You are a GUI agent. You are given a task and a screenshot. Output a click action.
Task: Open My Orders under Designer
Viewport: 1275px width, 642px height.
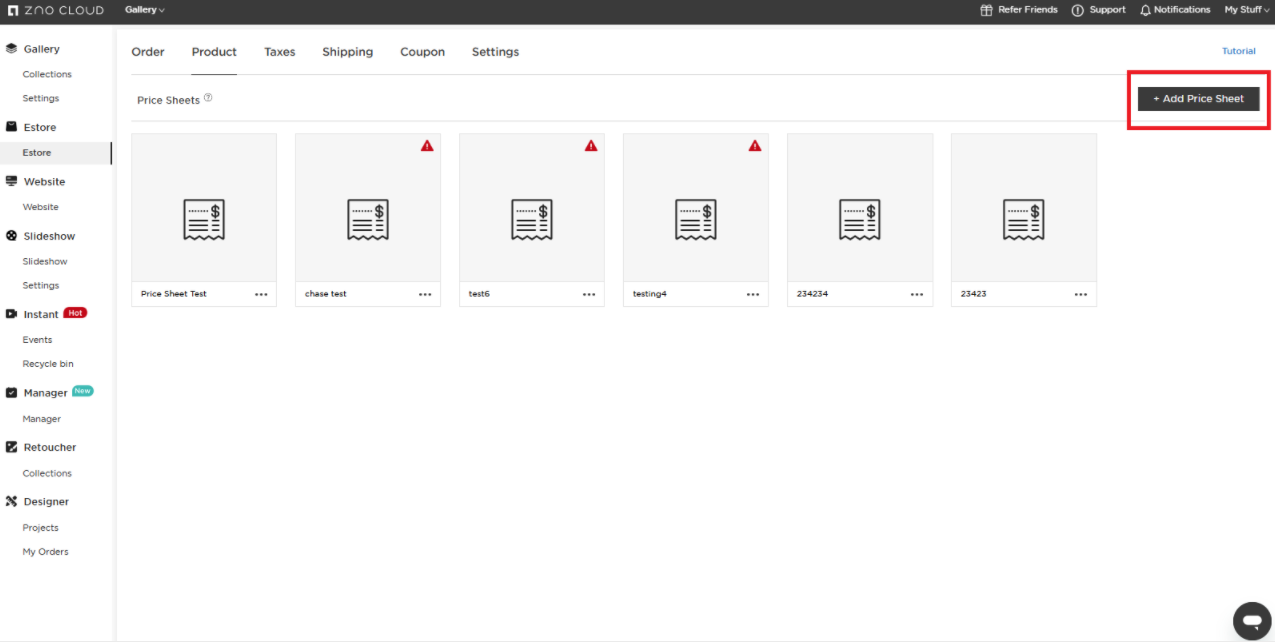(46, 552)
